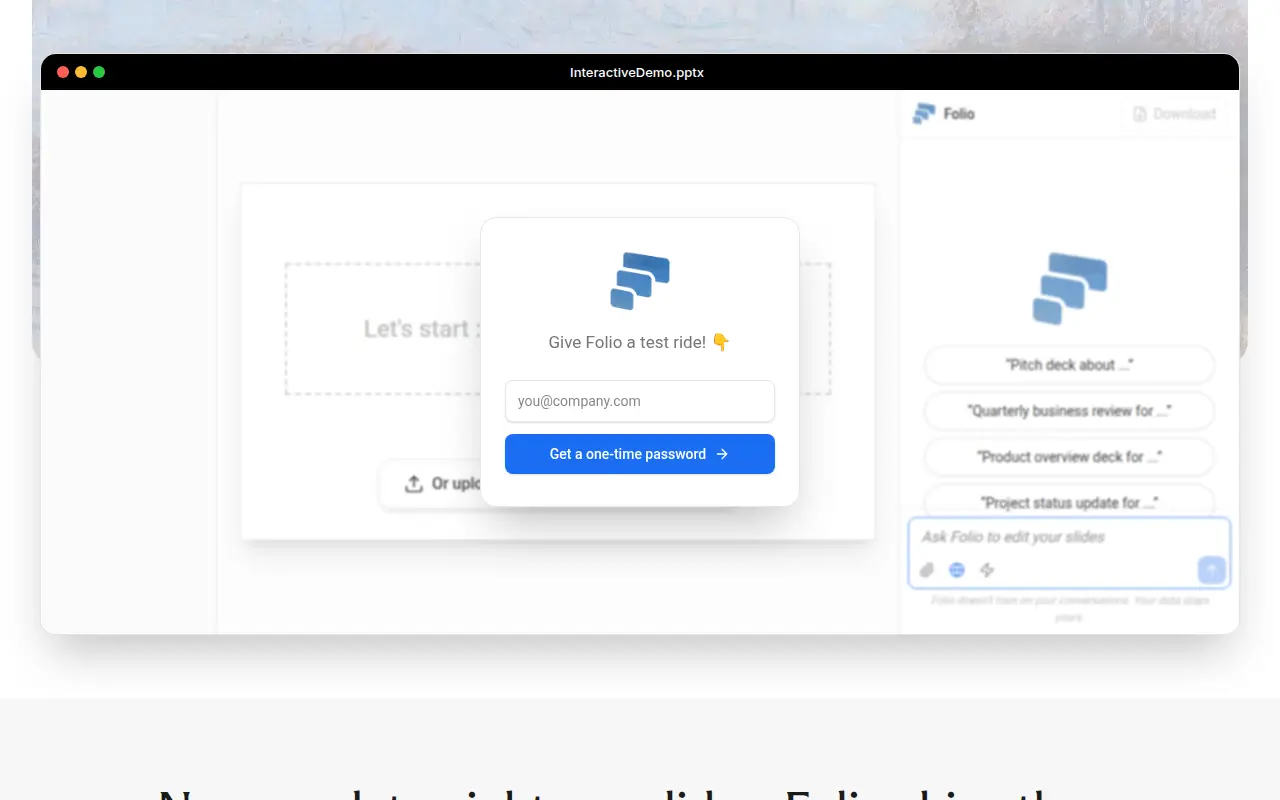Viewport: 1280px width, 800px height.
Task: Click the Folio logo in the sign-in dialog
Action: tap(640, 281)
